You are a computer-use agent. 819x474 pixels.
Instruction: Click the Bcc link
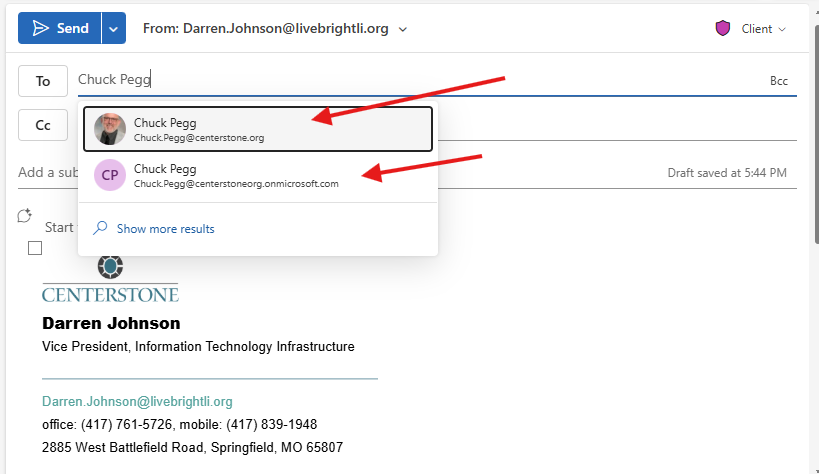pos(778,81)
